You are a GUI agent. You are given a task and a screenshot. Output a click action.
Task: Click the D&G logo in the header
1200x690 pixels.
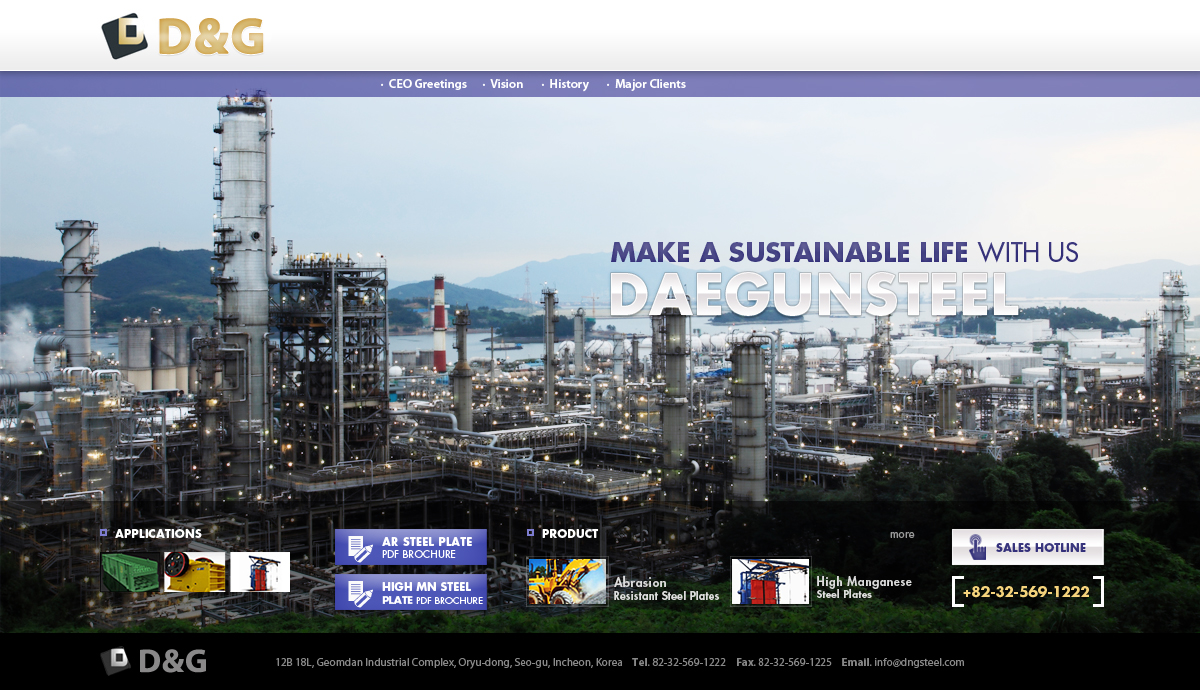(183, 37)
